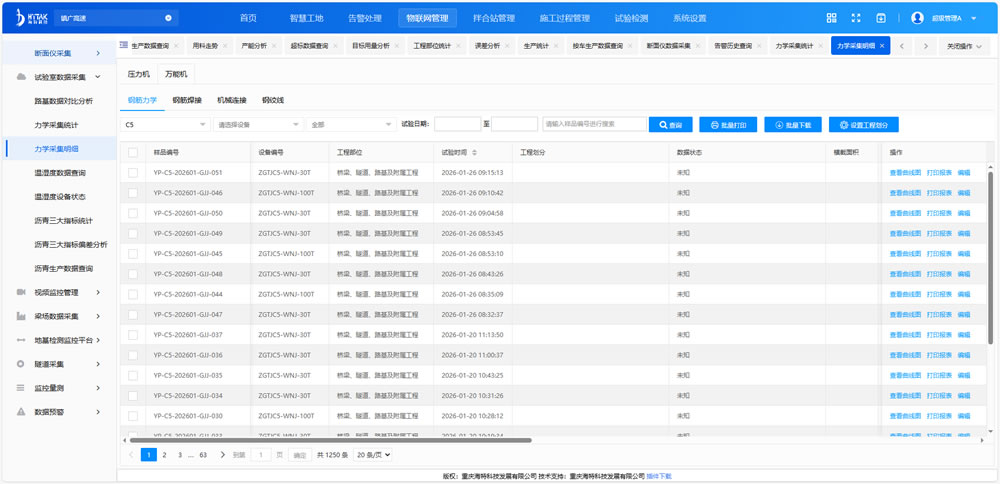Click the 批量打印 button
This screenshot has height=484, width=1000.
[x=728, y=125]
